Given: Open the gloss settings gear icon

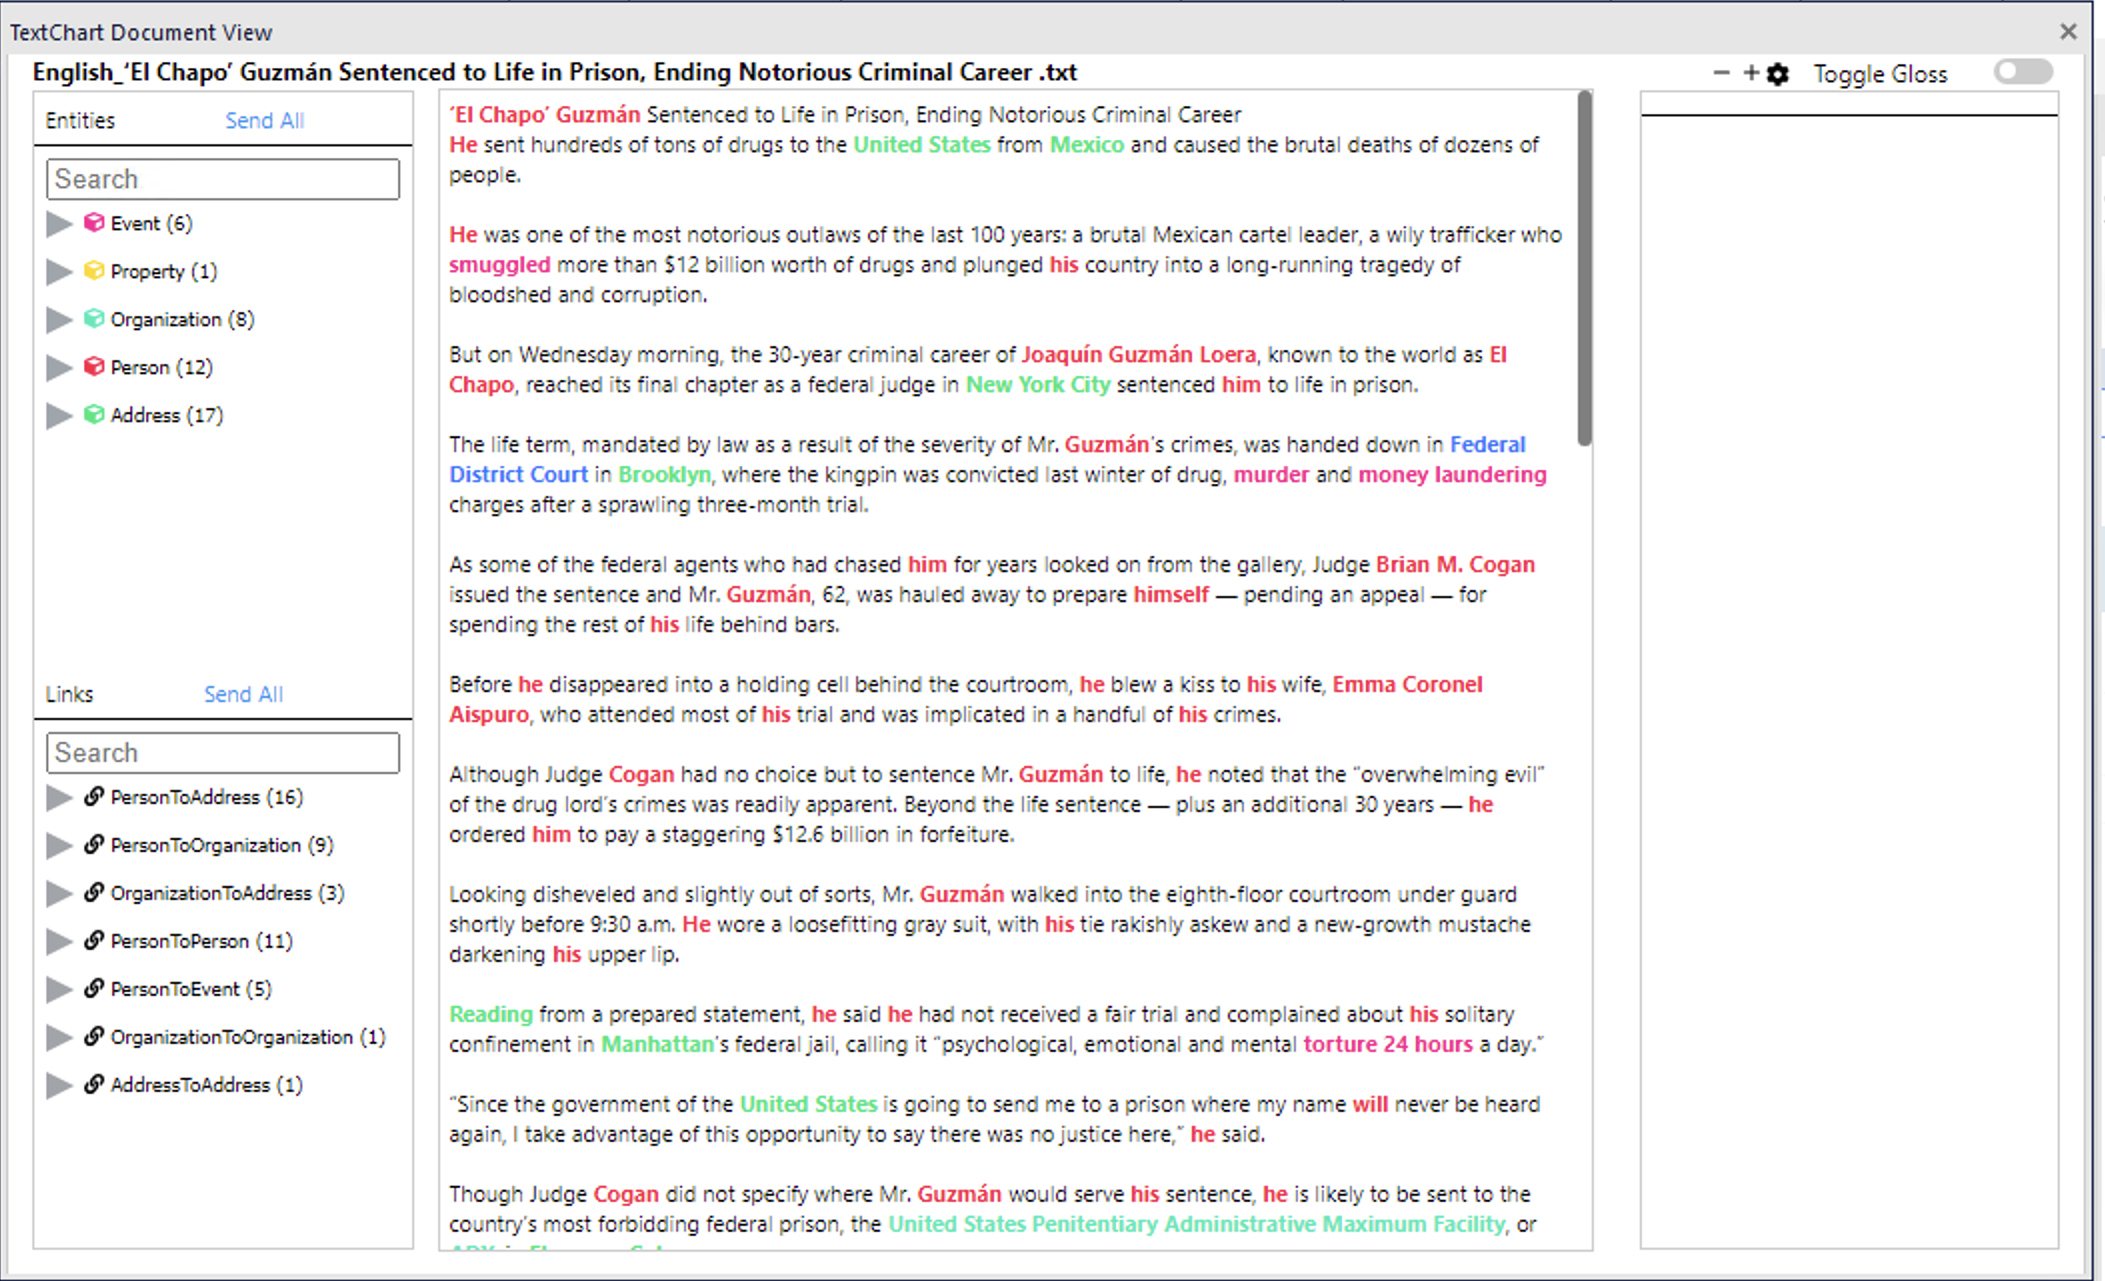Looking at the screenshot, I should (x=1779, y=73).
